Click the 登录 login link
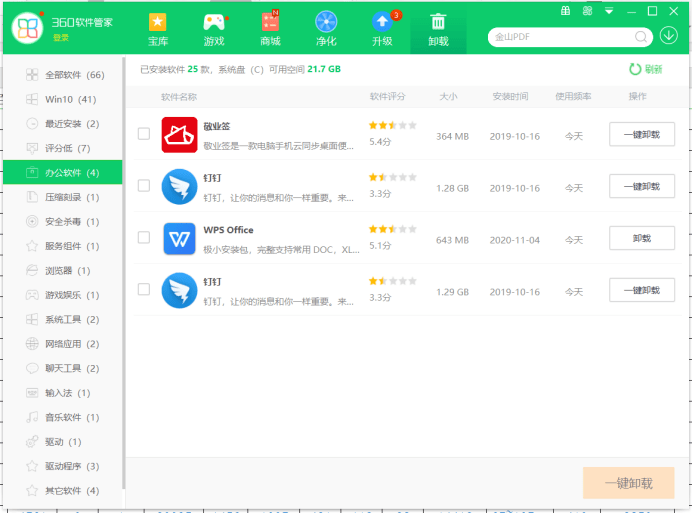This screenshot has width=692, height=513. point(61,38)
